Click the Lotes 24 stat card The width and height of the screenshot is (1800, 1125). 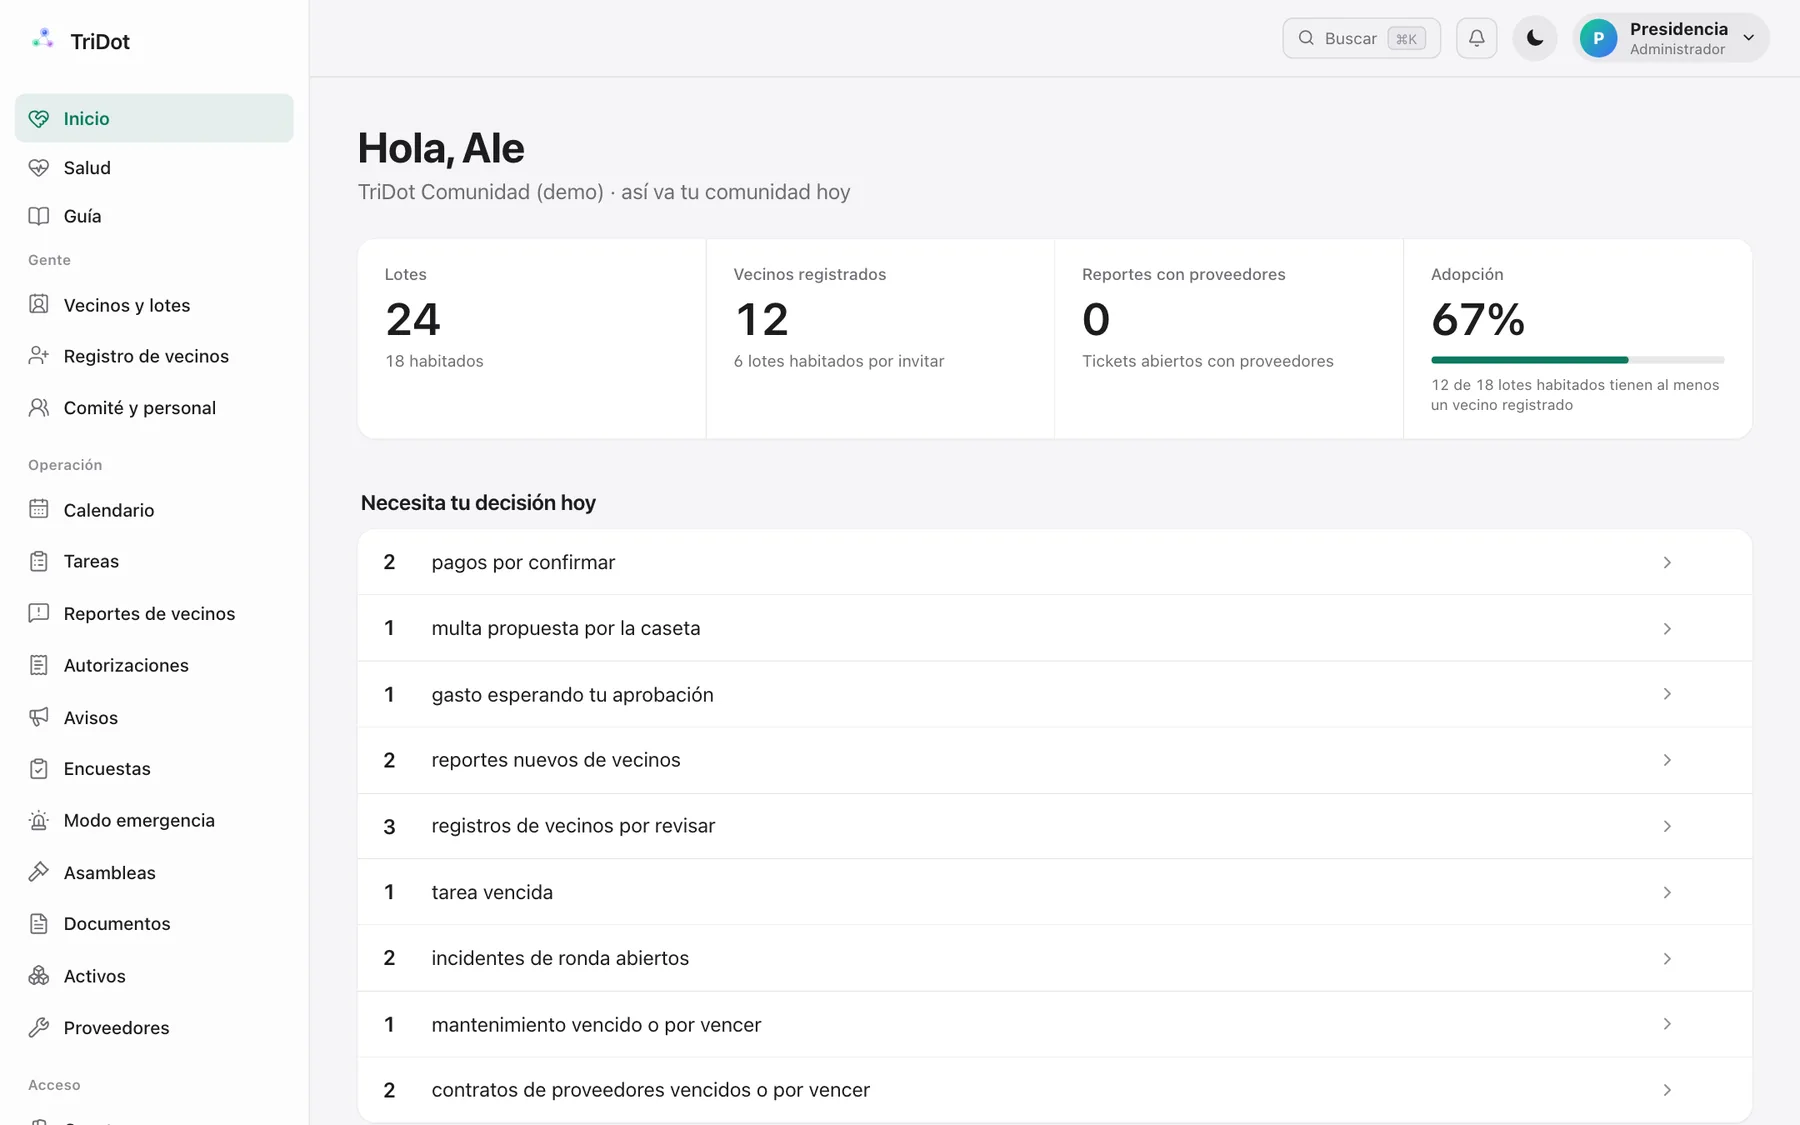(532, 338)
